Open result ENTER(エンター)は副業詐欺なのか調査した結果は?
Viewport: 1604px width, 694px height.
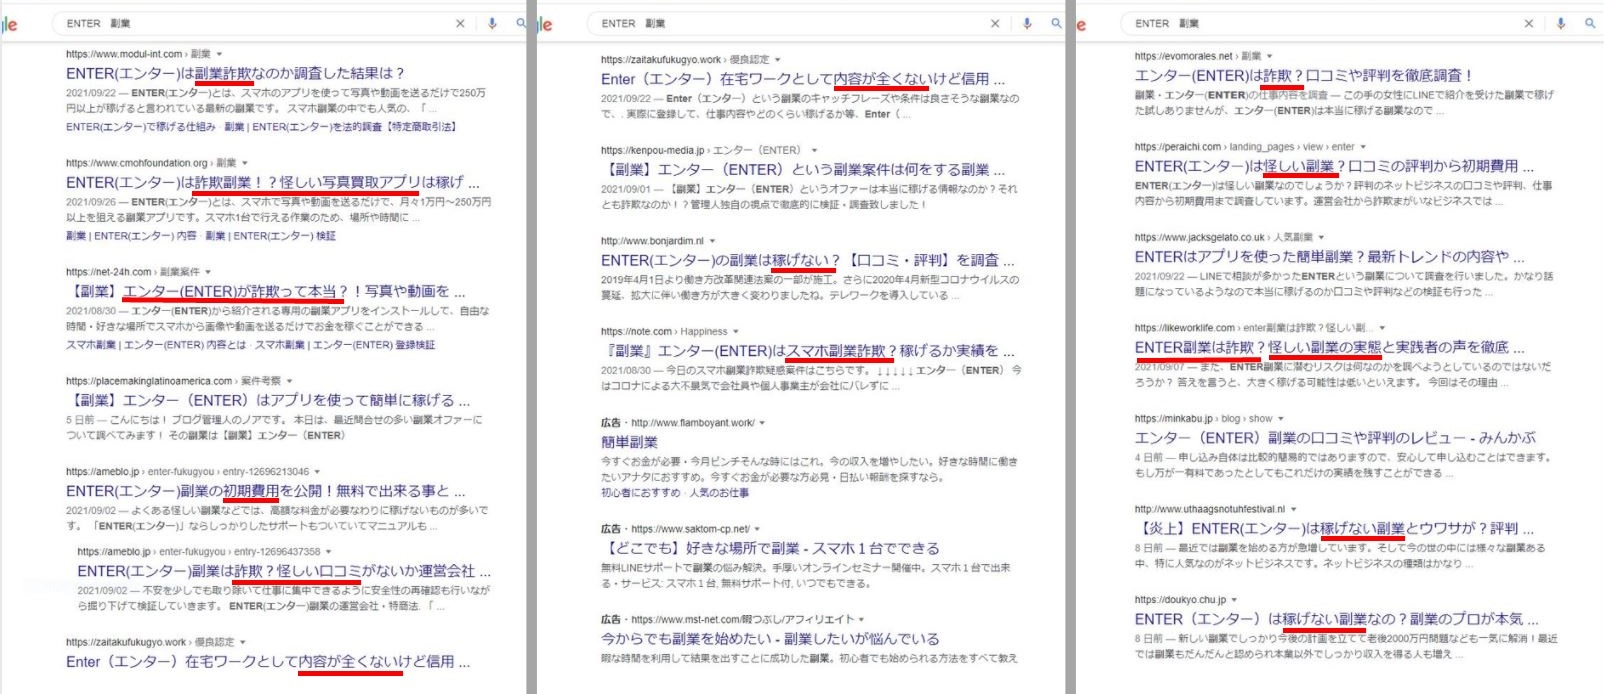pyautogui.click(x=235, y=73)
